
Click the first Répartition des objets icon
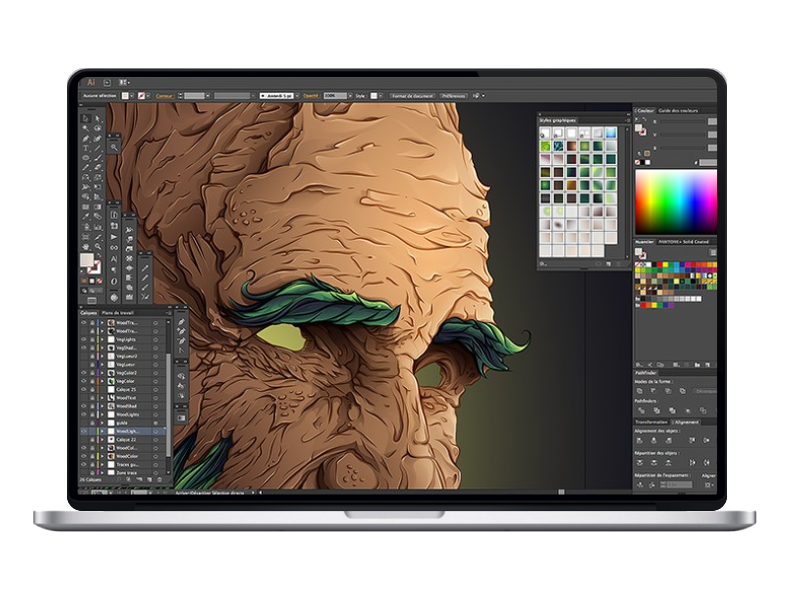click(x=640, y=462)
